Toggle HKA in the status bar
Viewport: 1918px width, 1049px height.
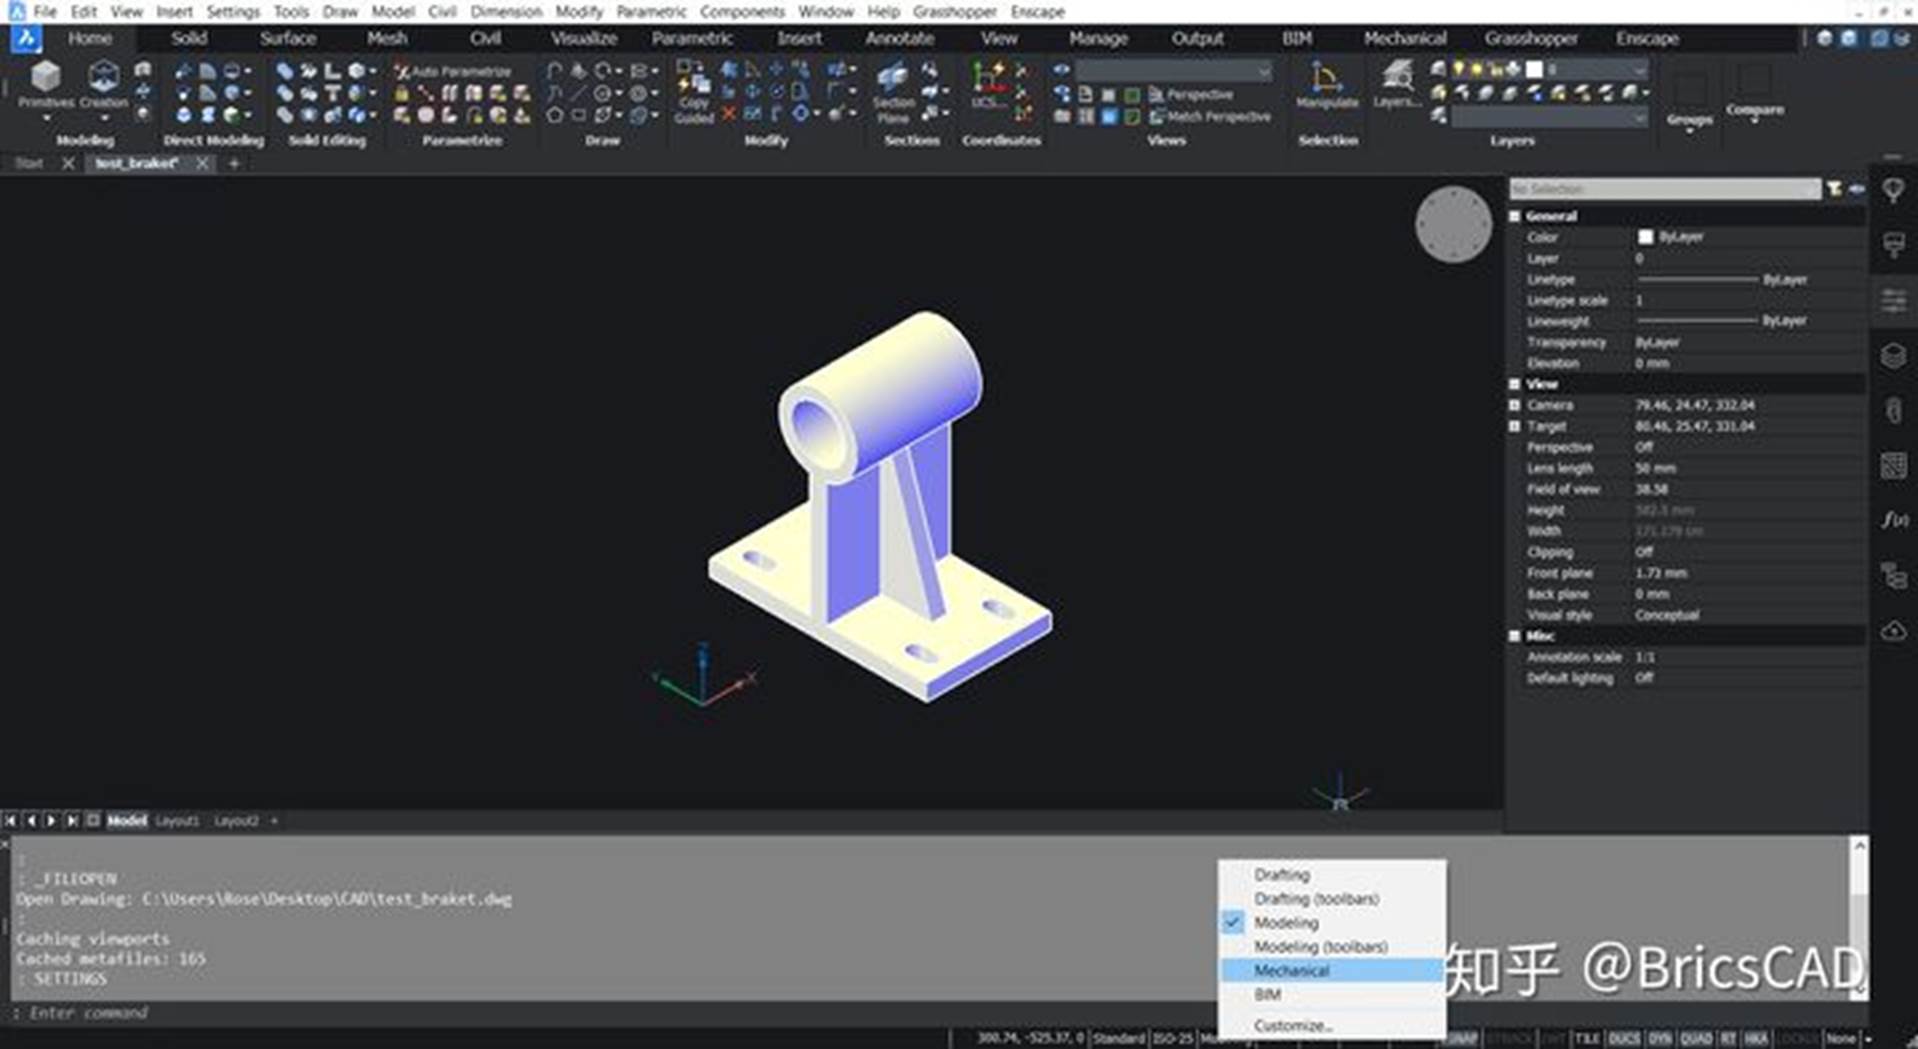(x=1757, y=1038)
